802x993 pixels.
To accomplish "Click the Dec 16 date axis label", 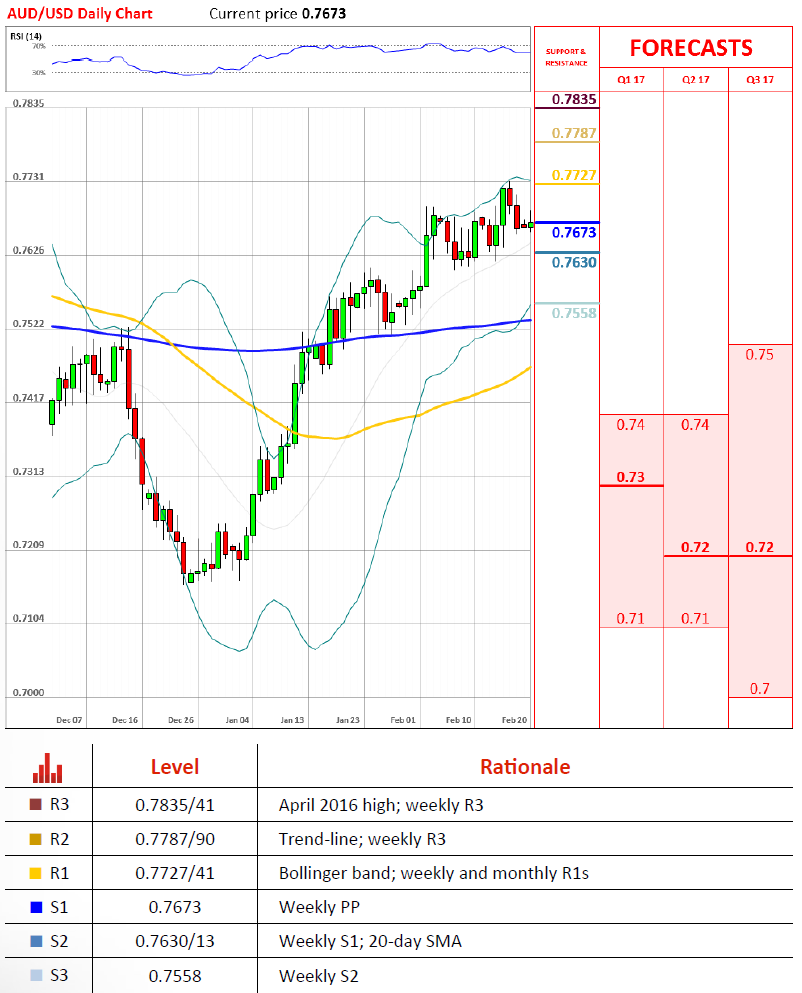I will point(125,720).
